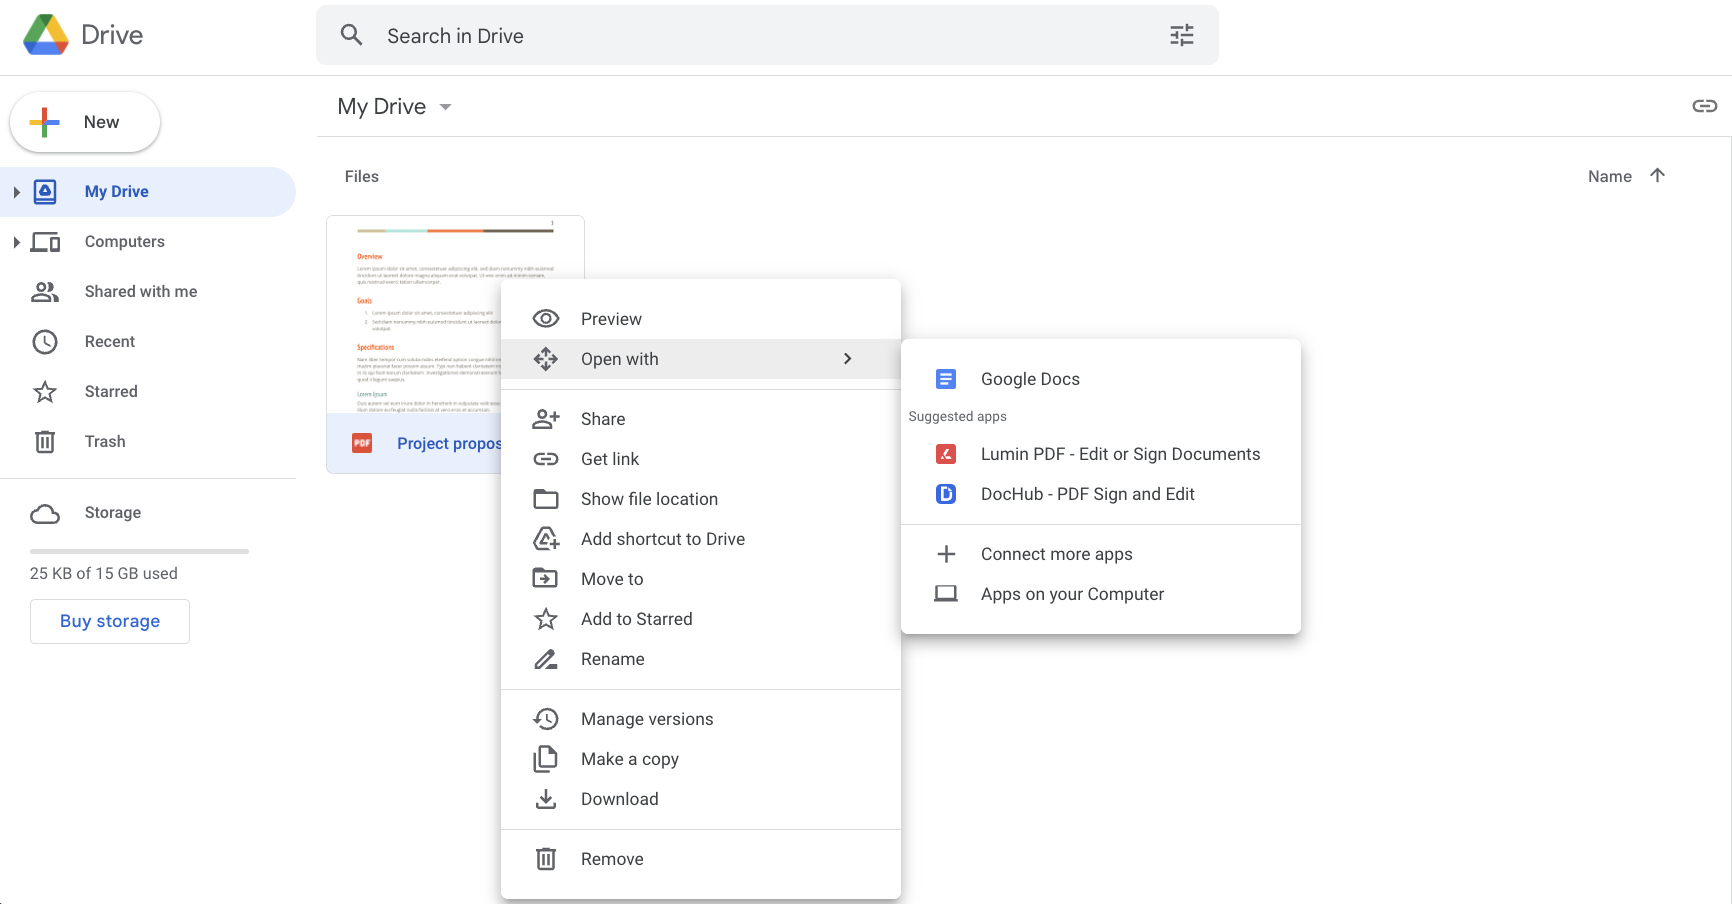The width and height of the screenshot is (1732, 904).
Task: Click the Google Docs blue icon
Action: pos(946,379)
